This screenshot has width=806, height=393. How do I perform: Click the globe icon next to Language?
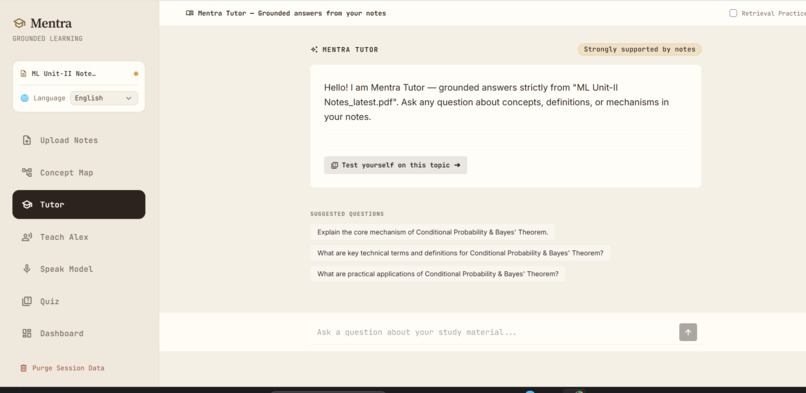pyautogui.click(x=25, y=98)
